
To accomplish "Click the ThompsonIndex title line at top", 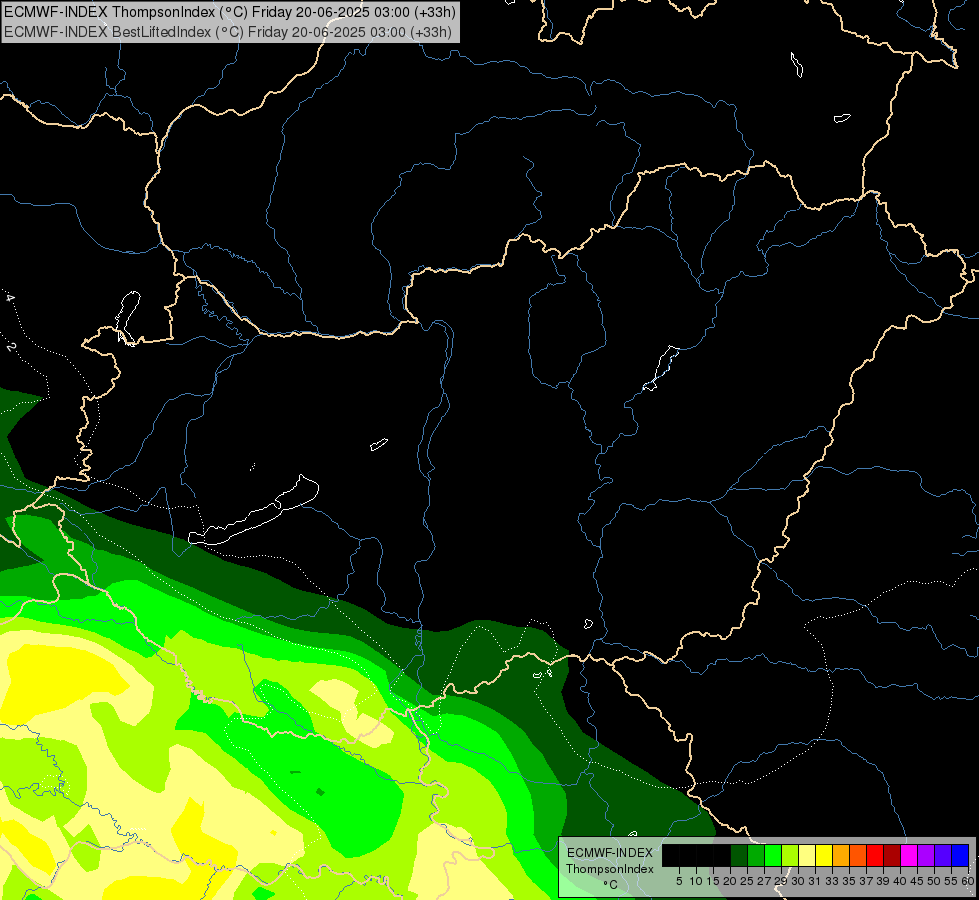I will (230, 12).
